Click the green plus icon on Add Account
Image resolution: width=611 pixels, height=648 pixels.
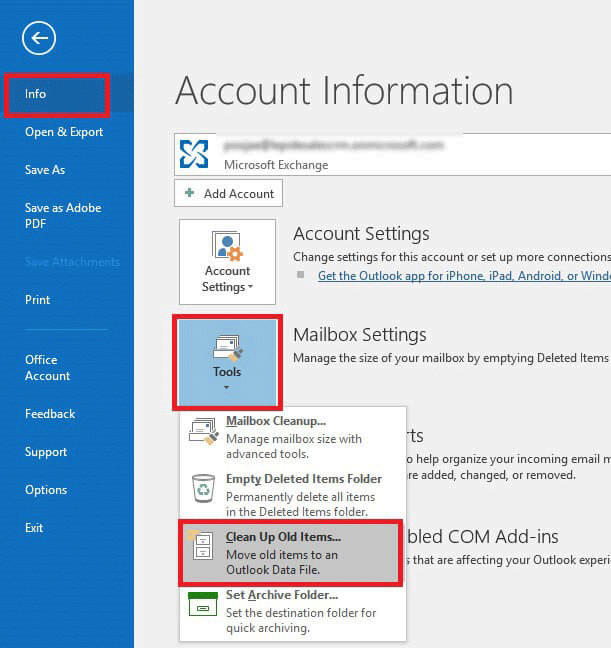189,193
